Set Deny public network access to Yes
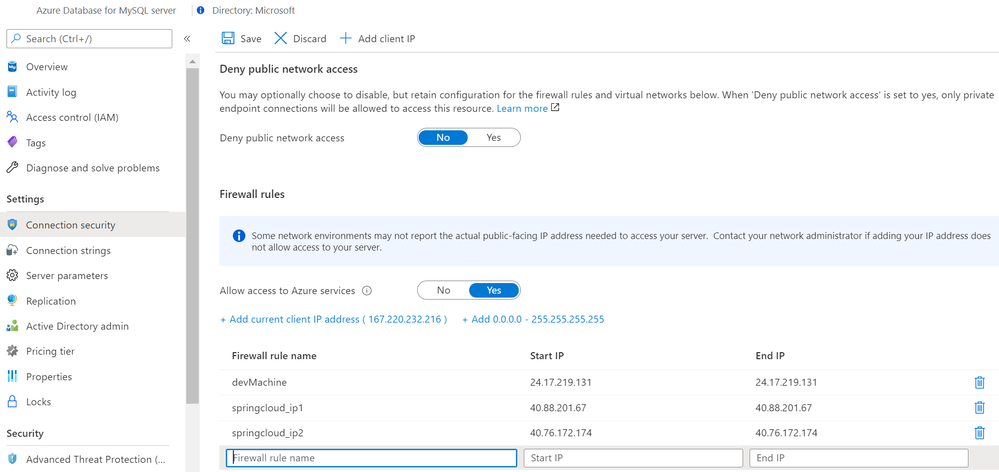 (x=494, y=138)
